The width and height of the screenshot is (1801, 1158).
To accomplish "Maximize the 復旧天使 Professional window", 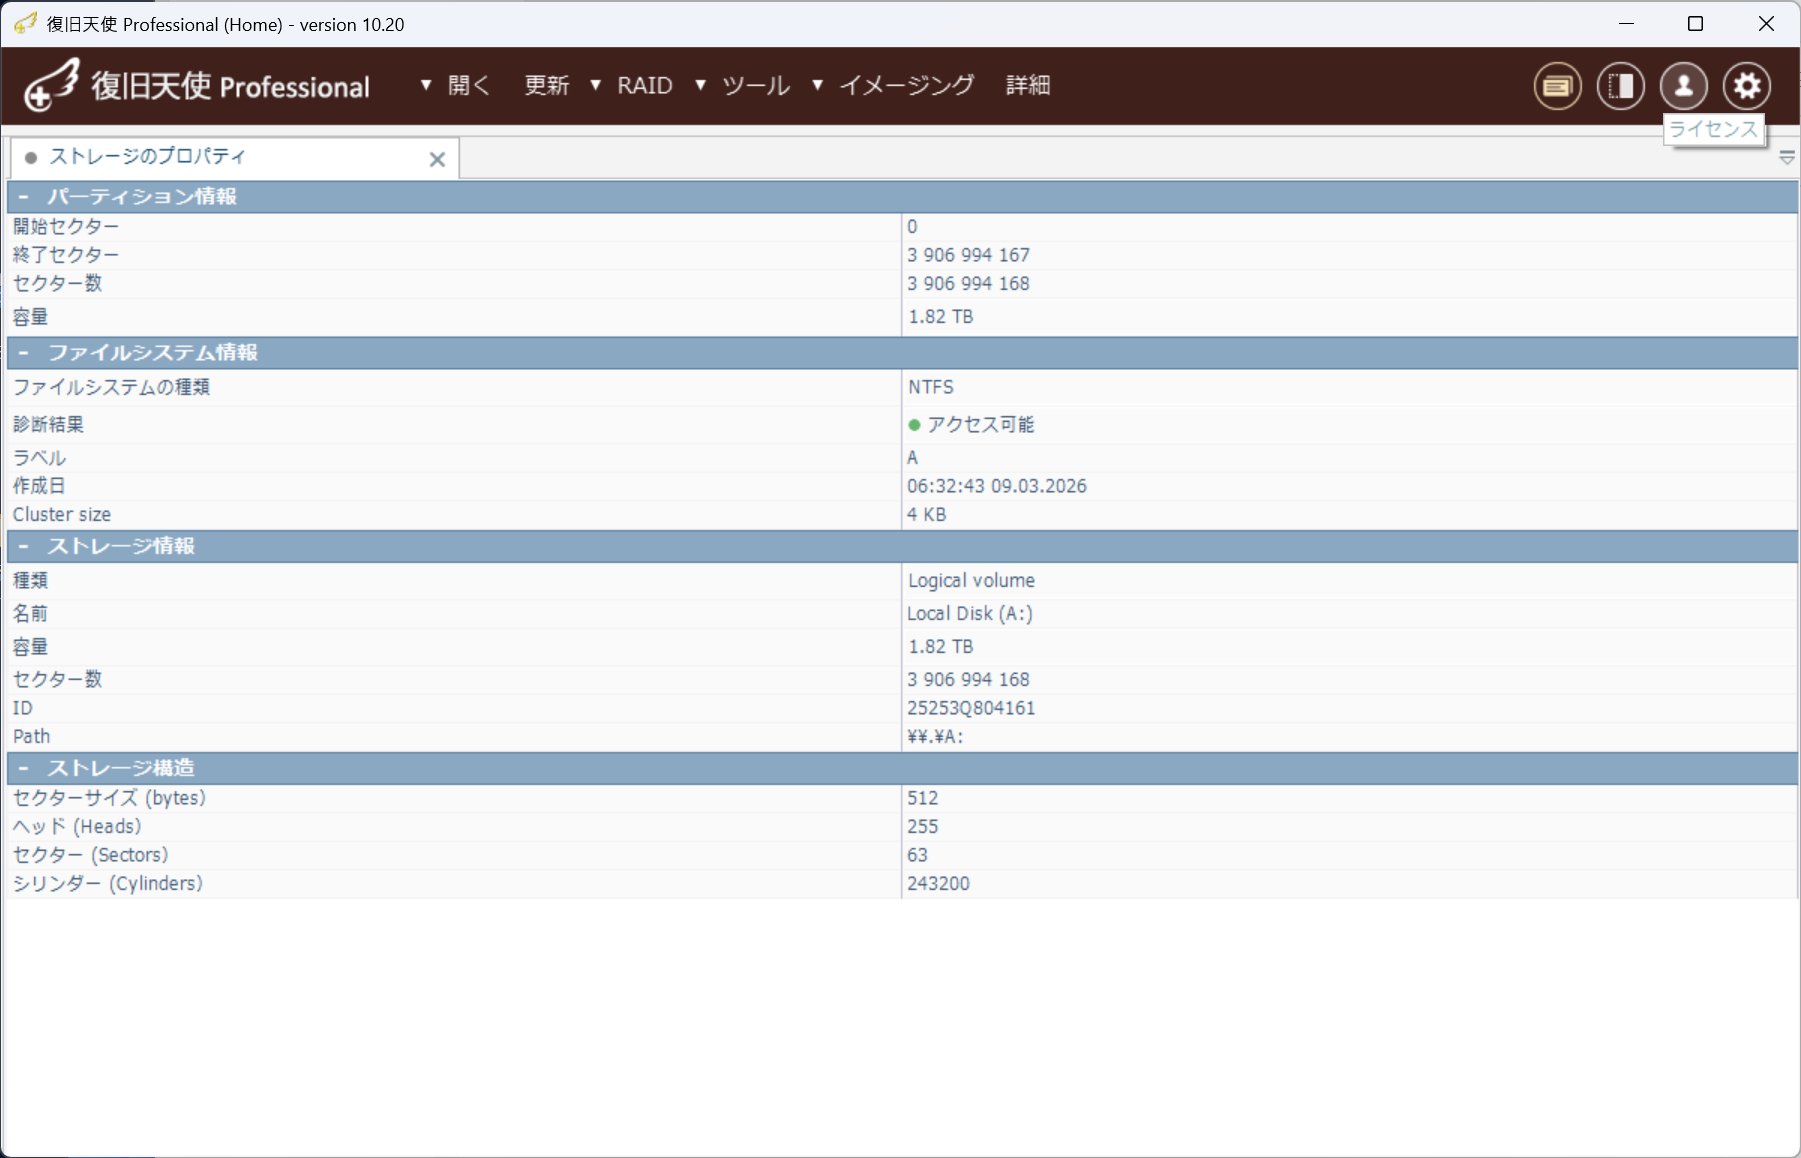I will 1695,24.
